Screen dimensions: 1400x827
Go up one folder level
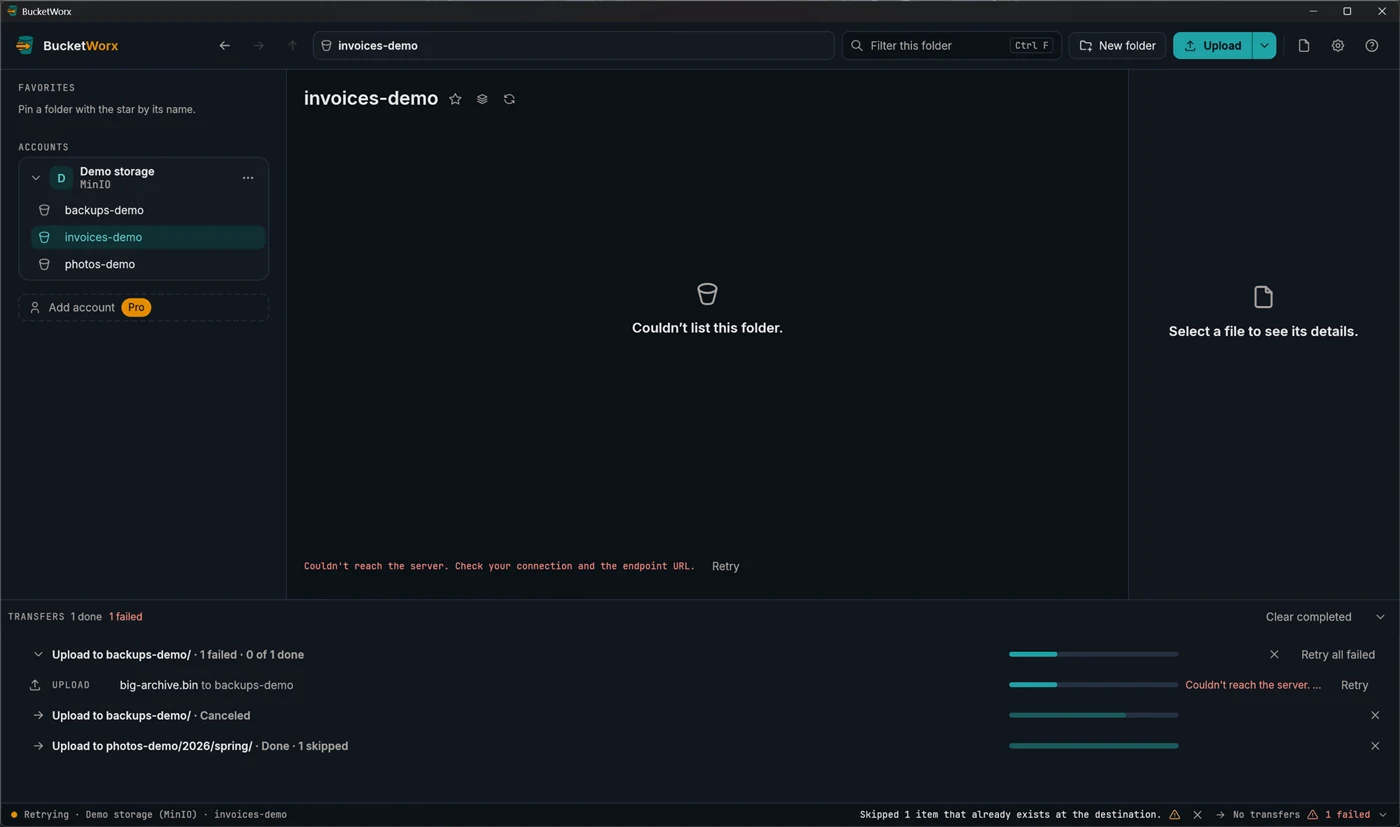click(x=292, y=46)
